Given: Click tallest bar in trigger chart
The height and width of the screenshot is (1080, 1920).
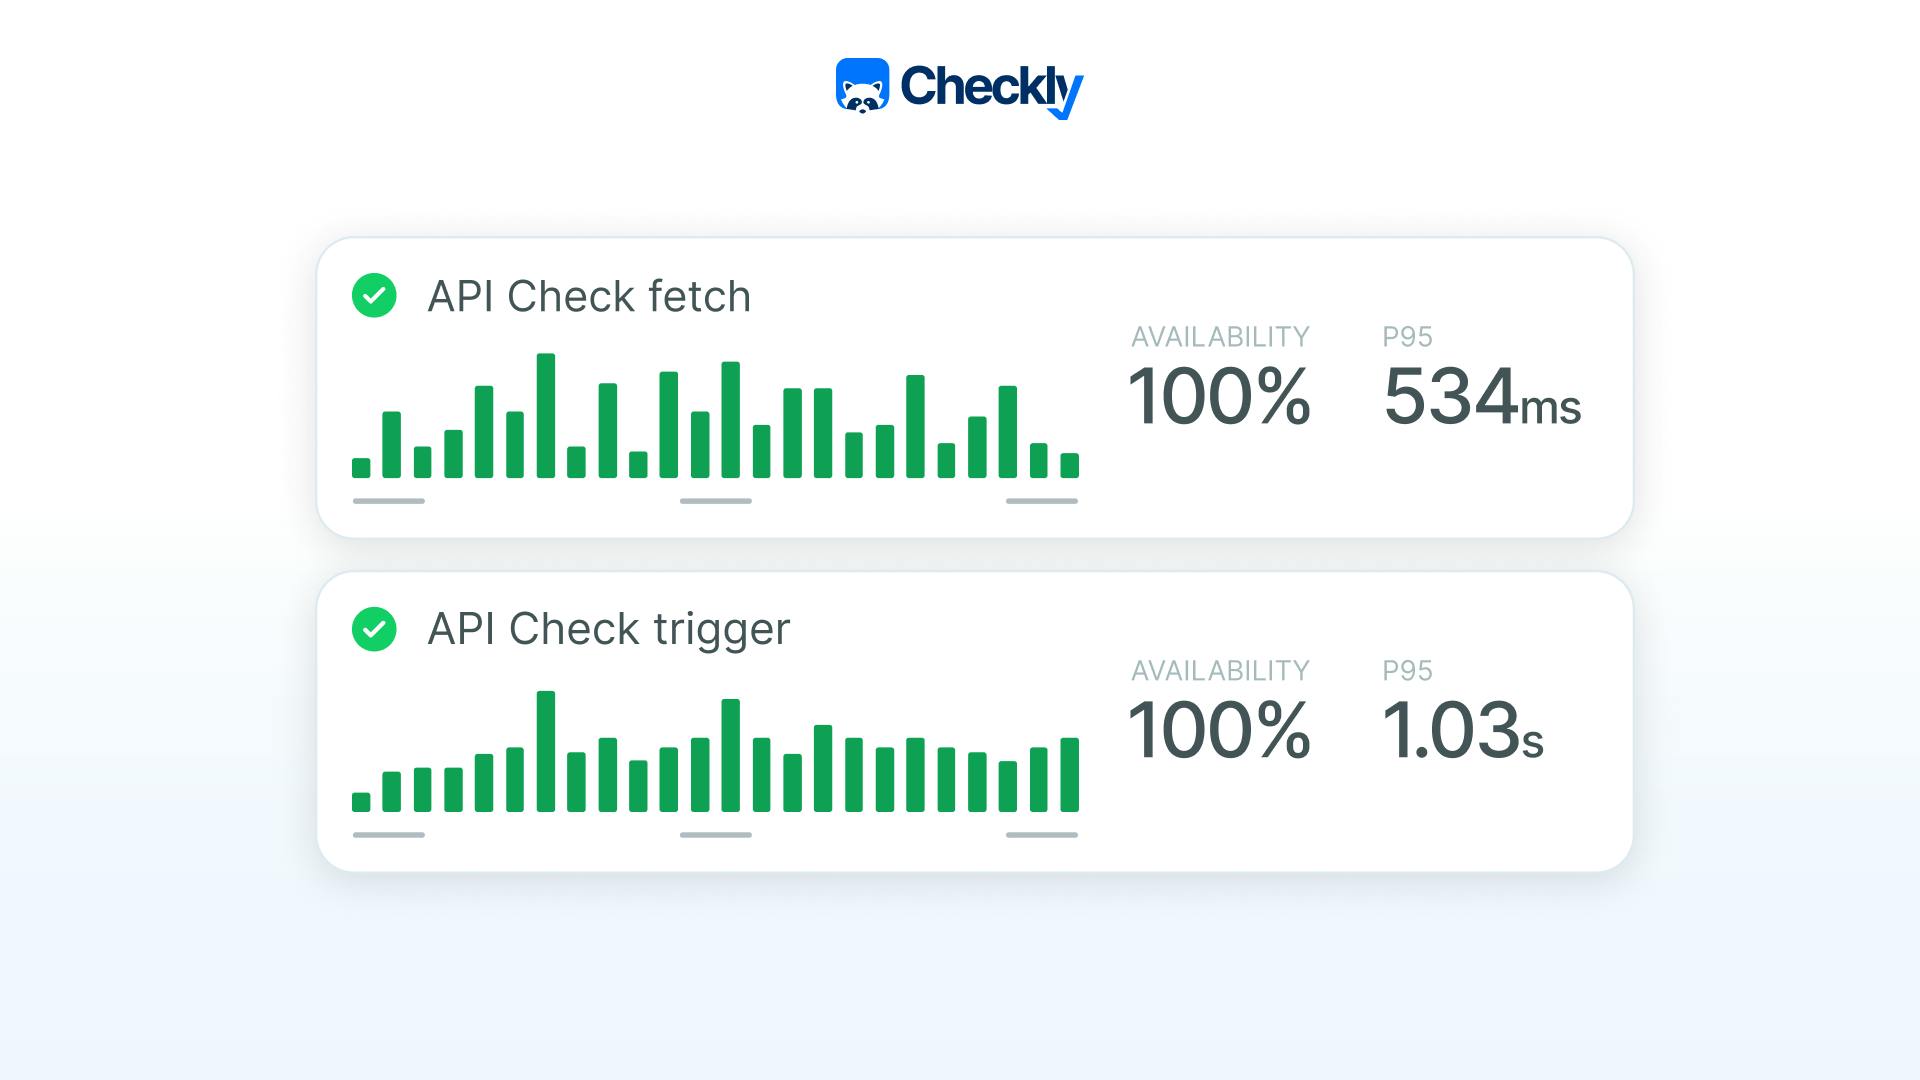Looking at the screenshot, I should click(x=545, y=751).
